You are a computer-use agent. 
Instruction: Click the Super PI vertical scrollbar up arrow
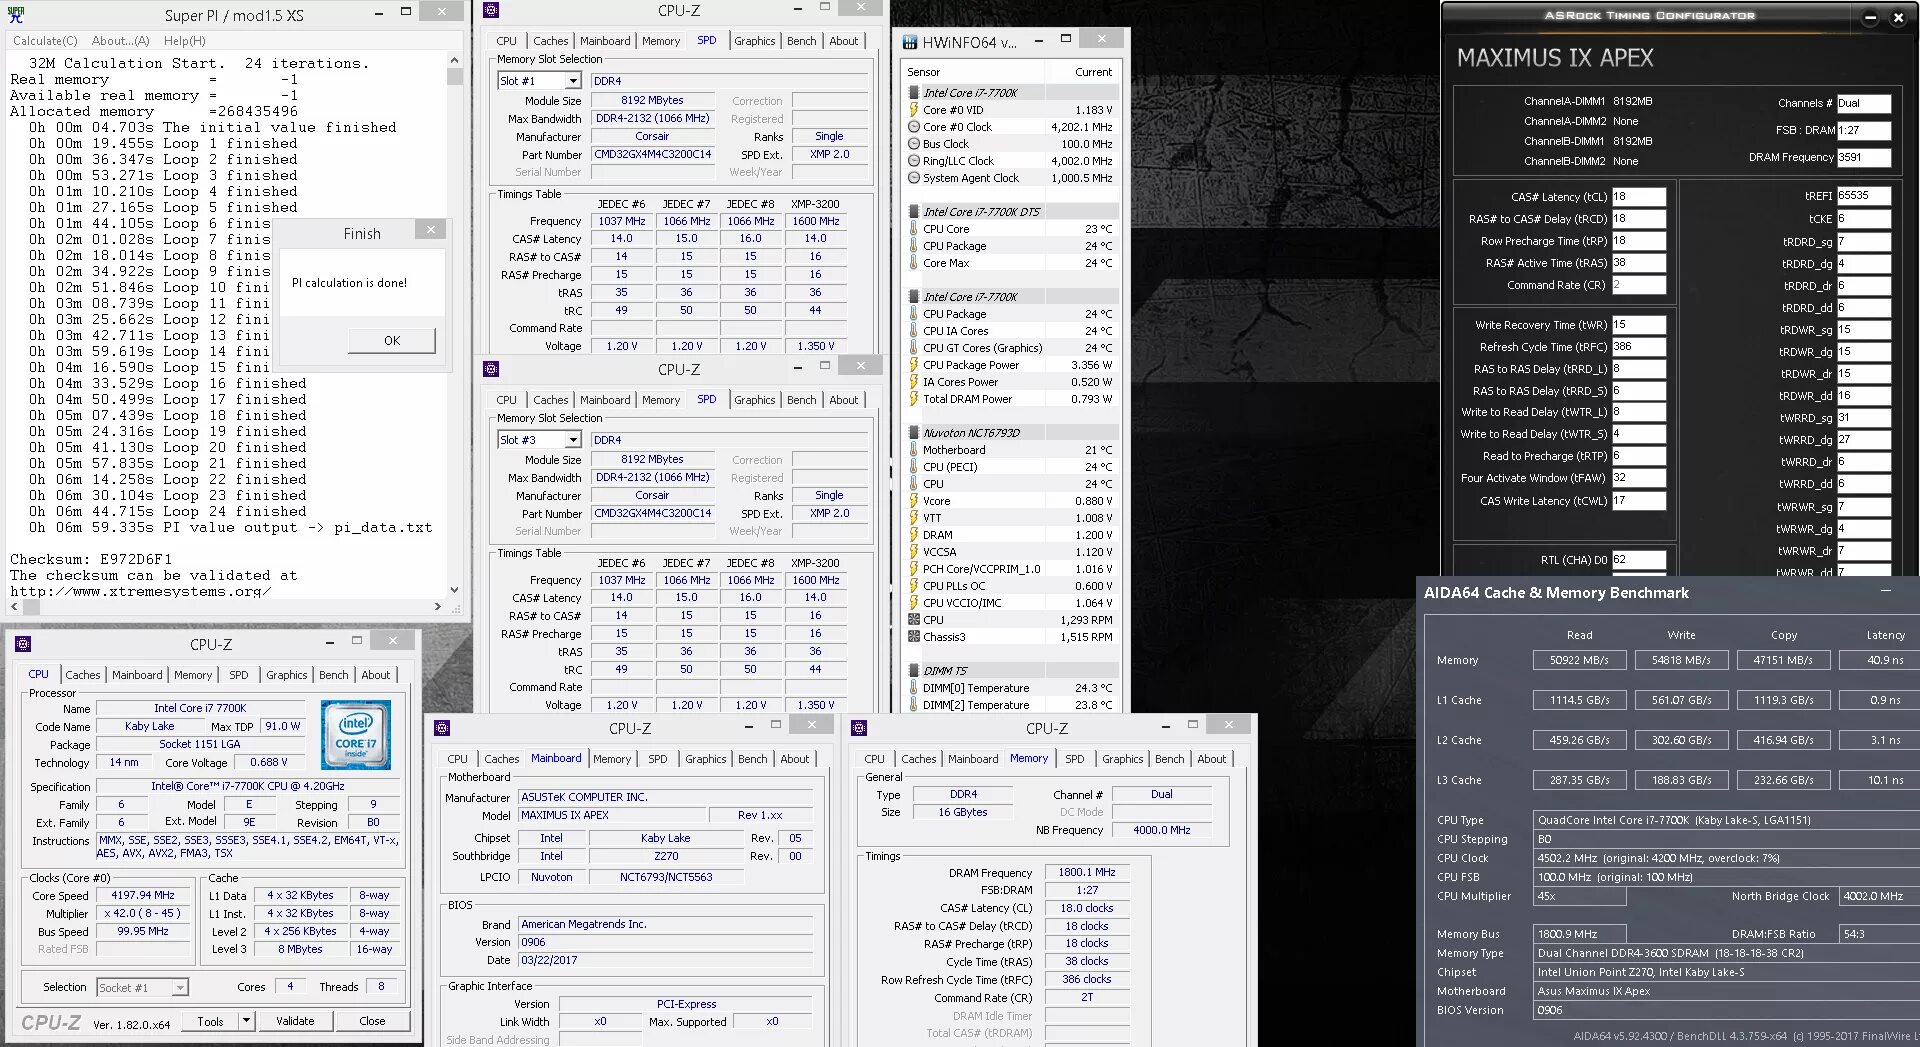455,60
